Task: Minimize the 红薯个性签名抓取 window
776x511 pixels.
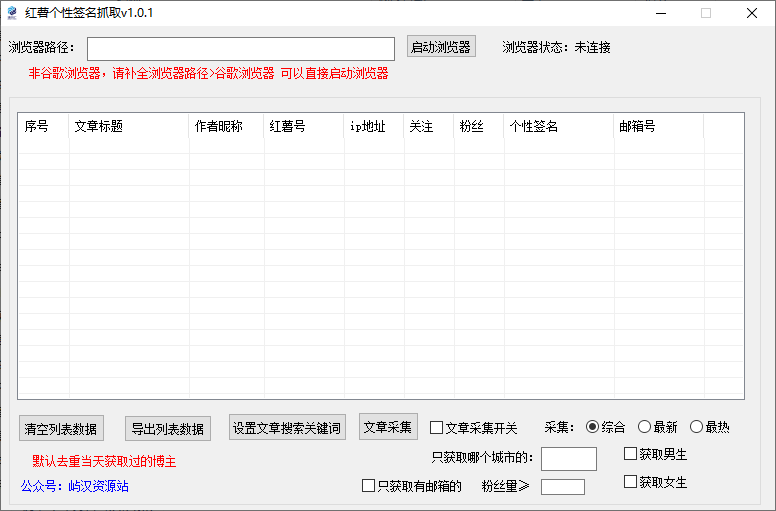Action: (661, 13)
